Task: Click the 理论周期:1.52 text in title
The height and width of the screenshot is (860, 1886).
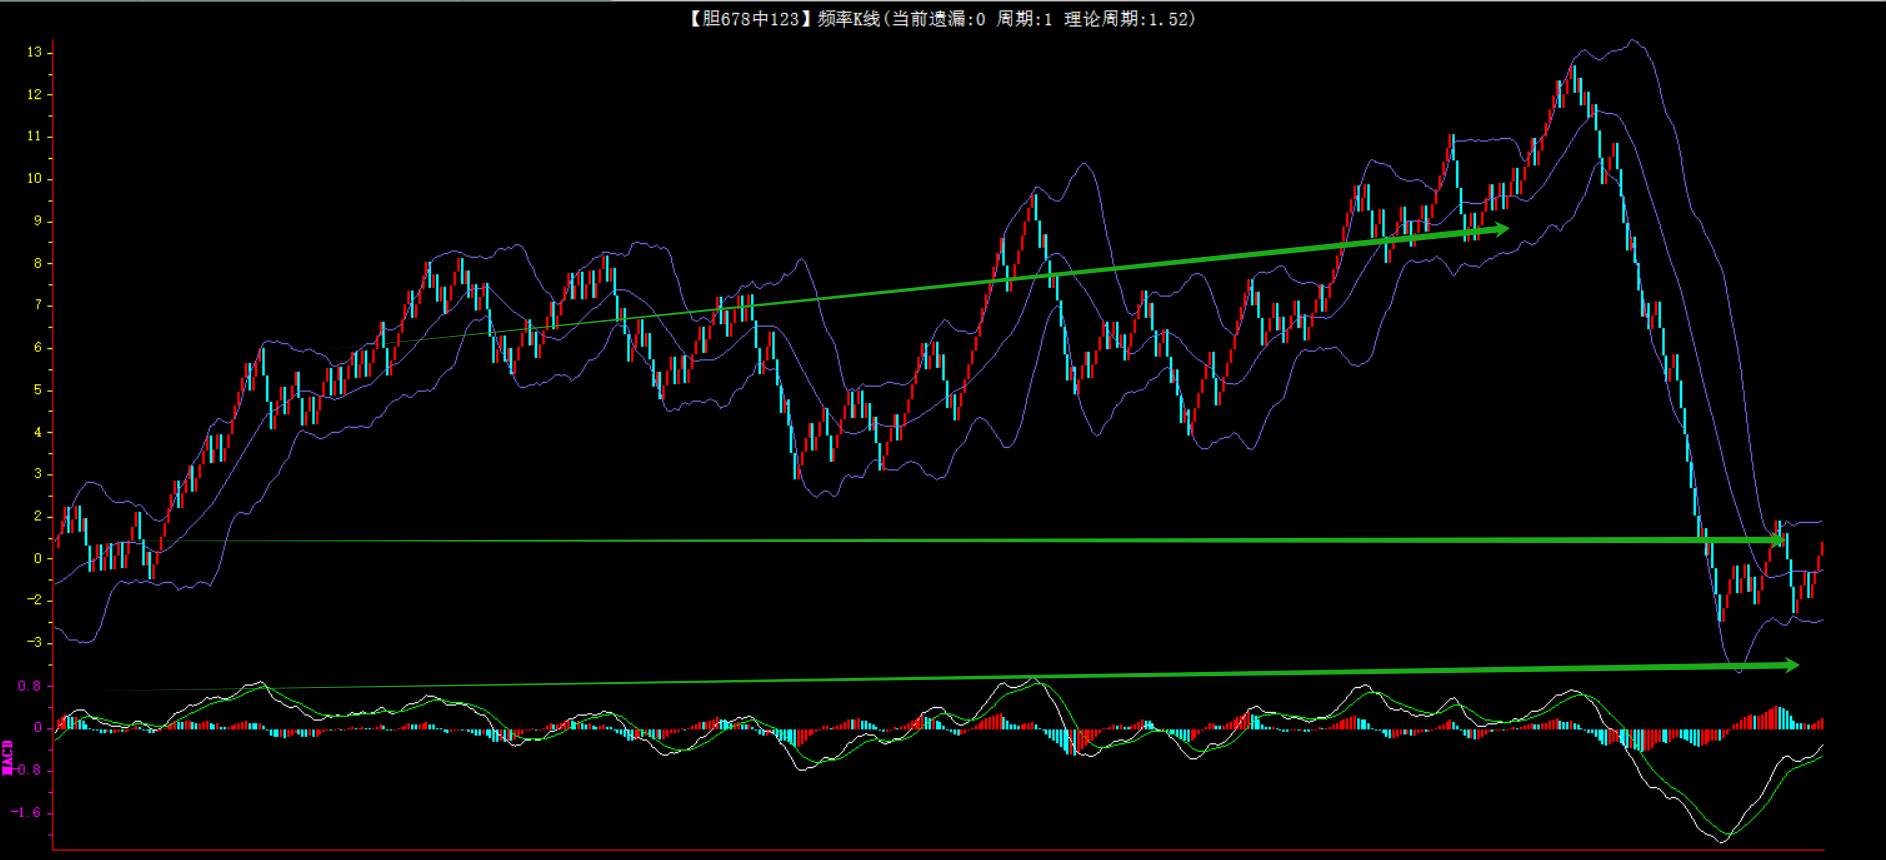Action: pyautogui.click(x=1129, y=19)
